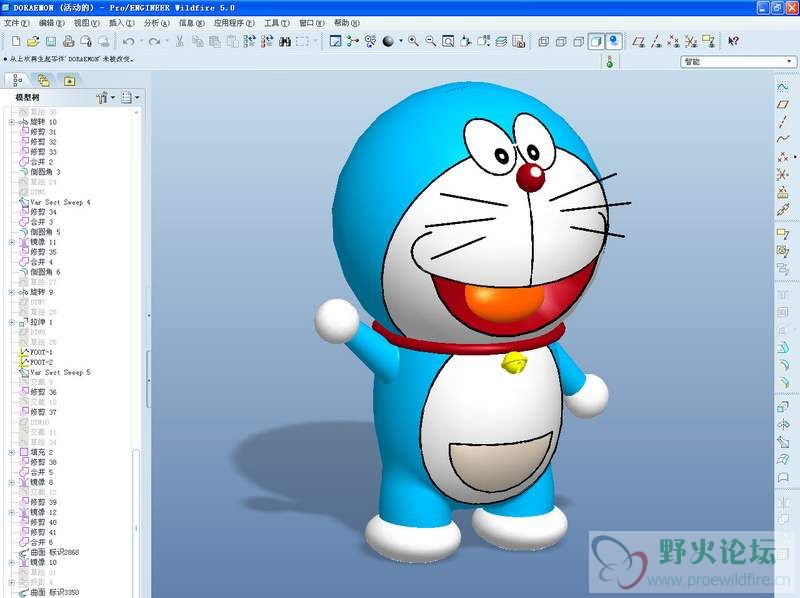Click the Cut scissors icon
This screenshot has width=800, height=598.
click(179, 41)
